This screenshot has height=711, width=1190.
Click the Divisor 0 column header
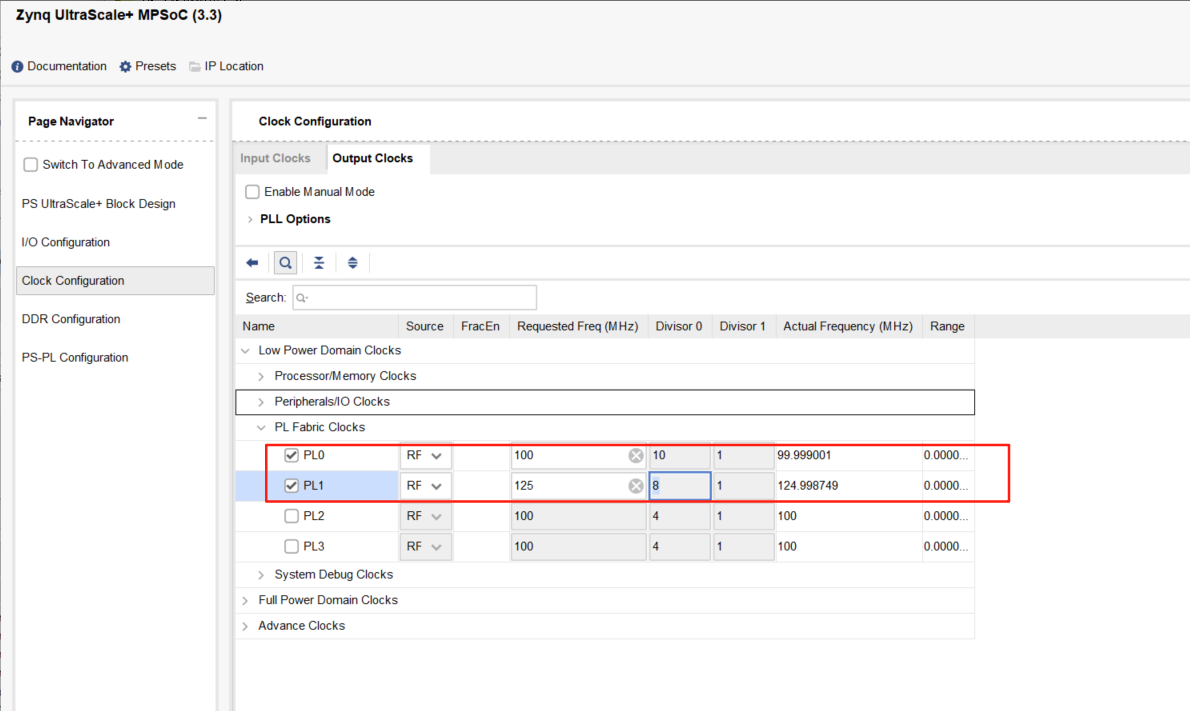click(679, 326)
